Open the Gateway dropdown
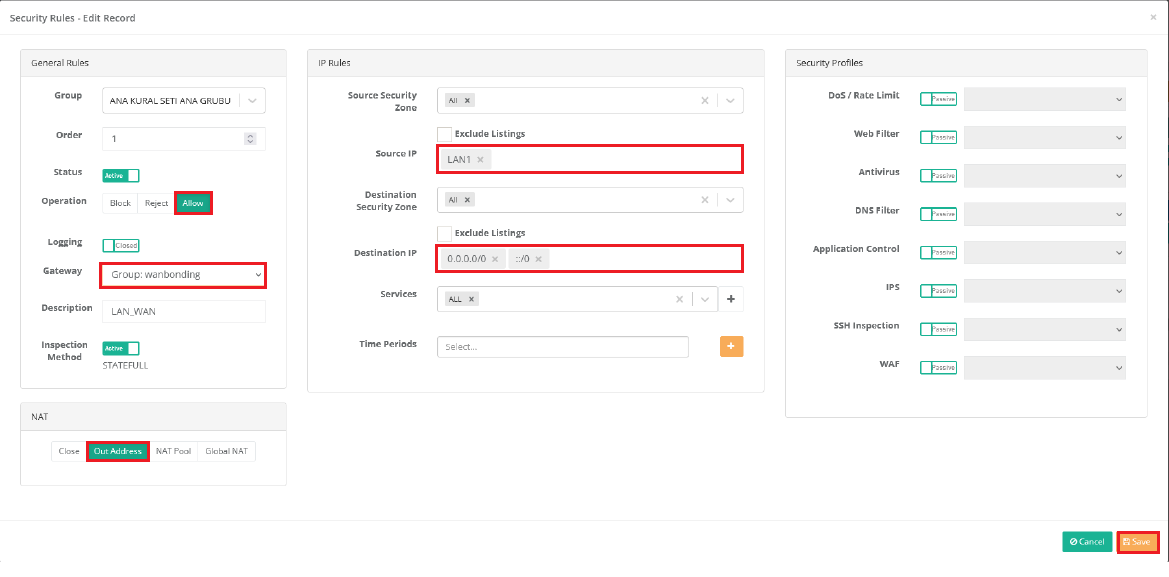Viewport: 1169px width, 577px height. pyautogui.click(x=183, y=274)
